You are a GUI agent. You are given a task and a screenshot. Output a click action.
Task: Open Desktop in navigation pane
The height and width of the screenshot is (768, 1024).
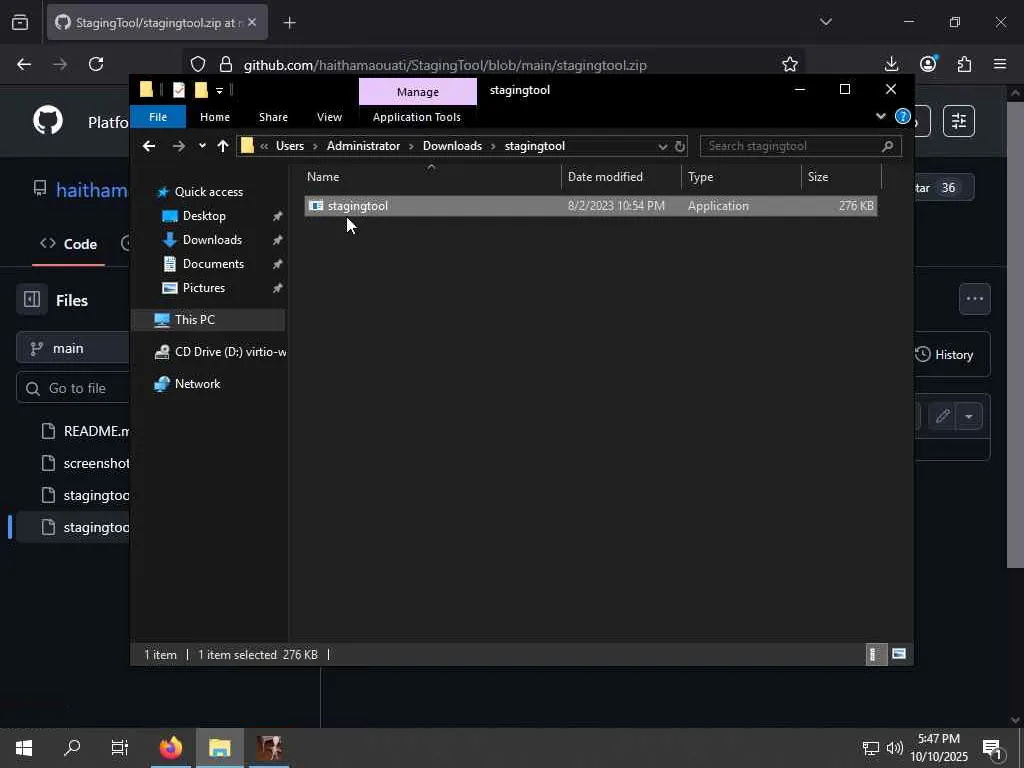click(x=204, y=216)
